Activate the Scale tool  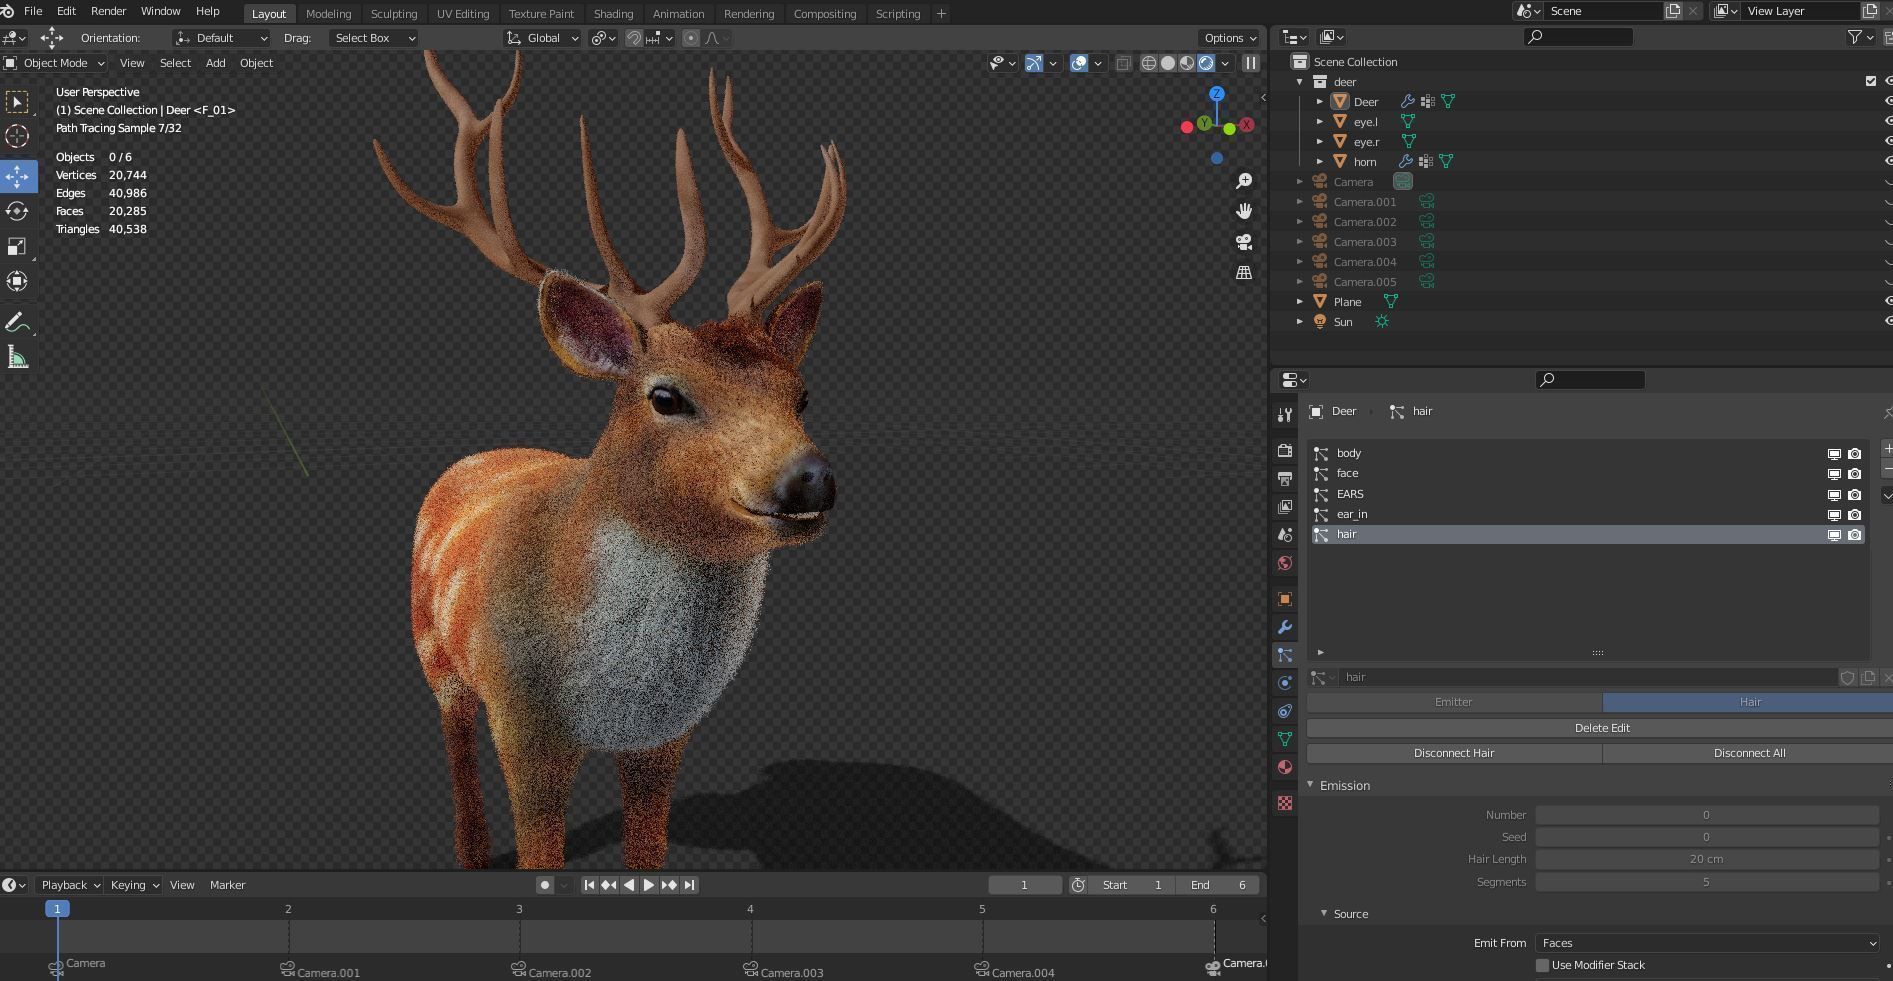pos(17,246)
